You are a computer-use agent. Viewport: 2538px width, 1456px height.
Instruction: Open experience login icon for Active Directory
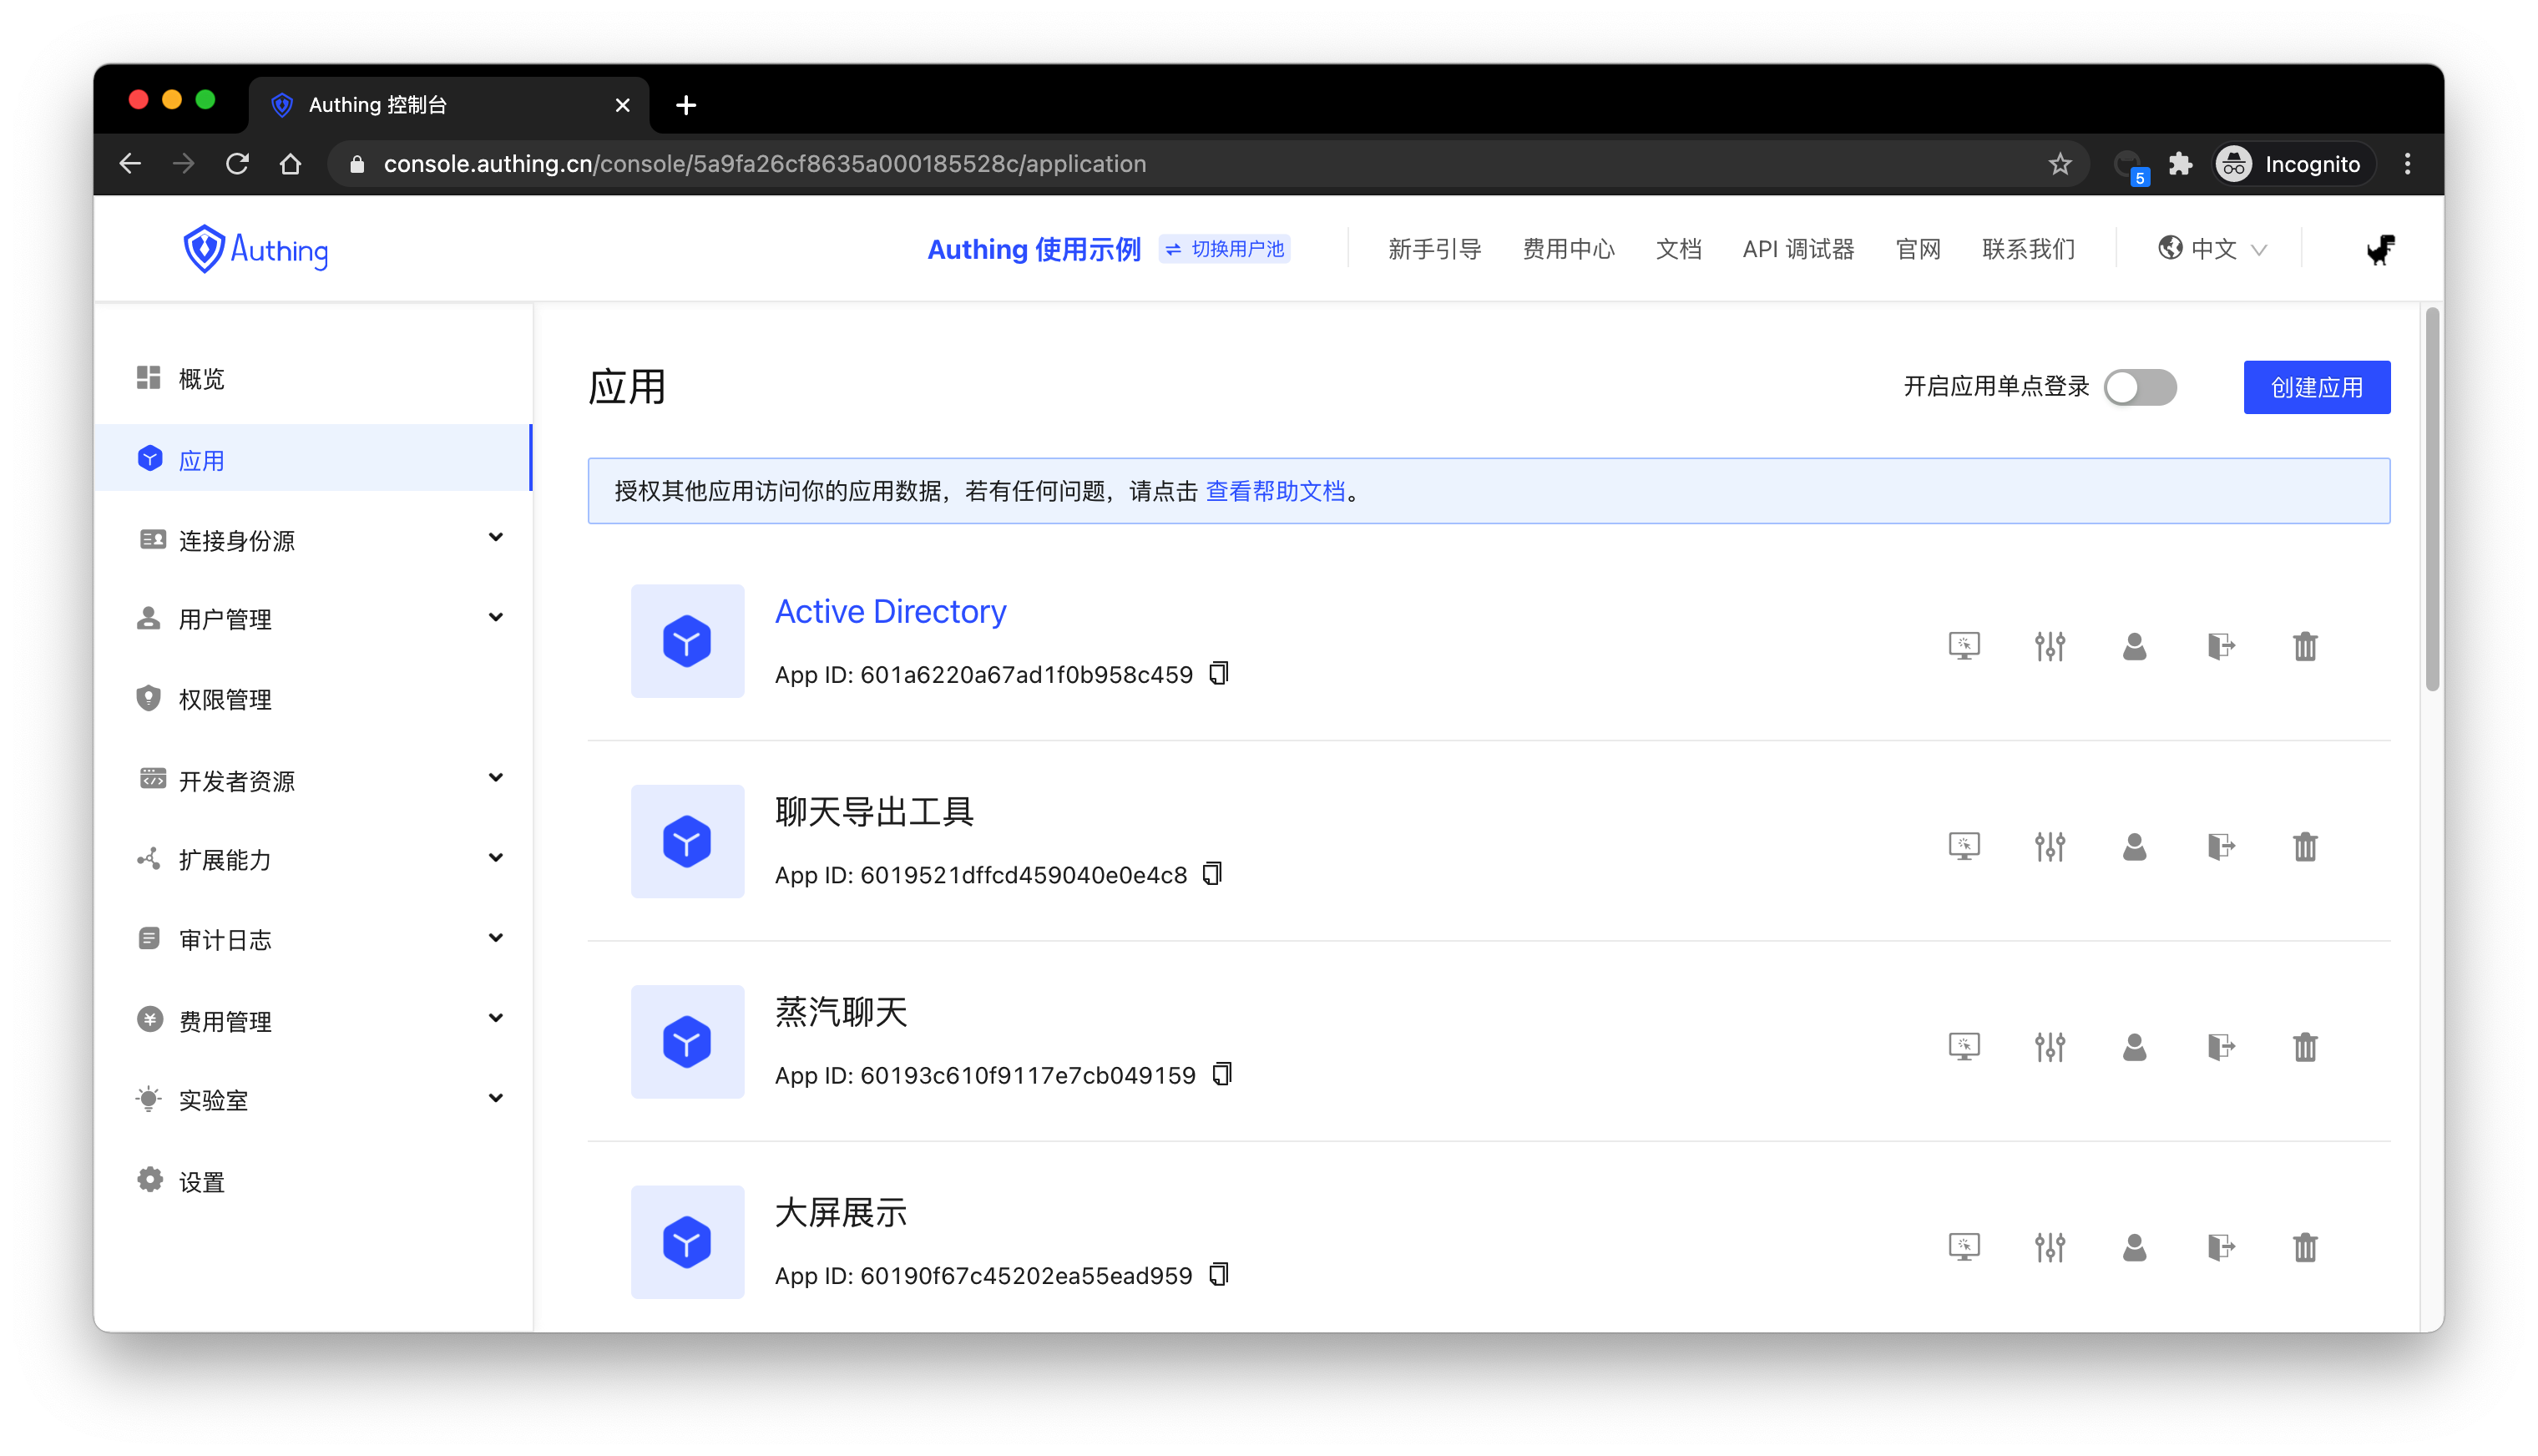coord(1964,646)
